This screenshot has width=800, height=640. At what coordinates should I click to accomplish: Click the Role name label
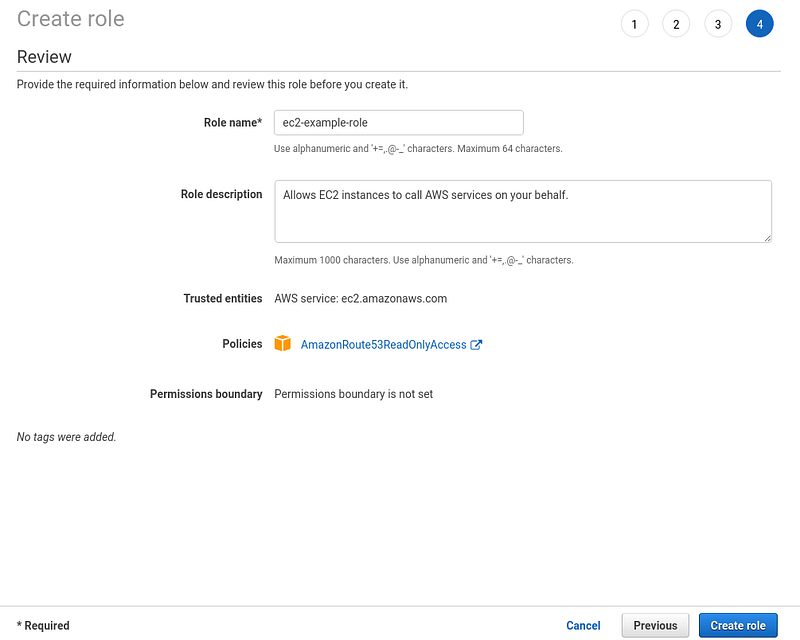point(233,122)
